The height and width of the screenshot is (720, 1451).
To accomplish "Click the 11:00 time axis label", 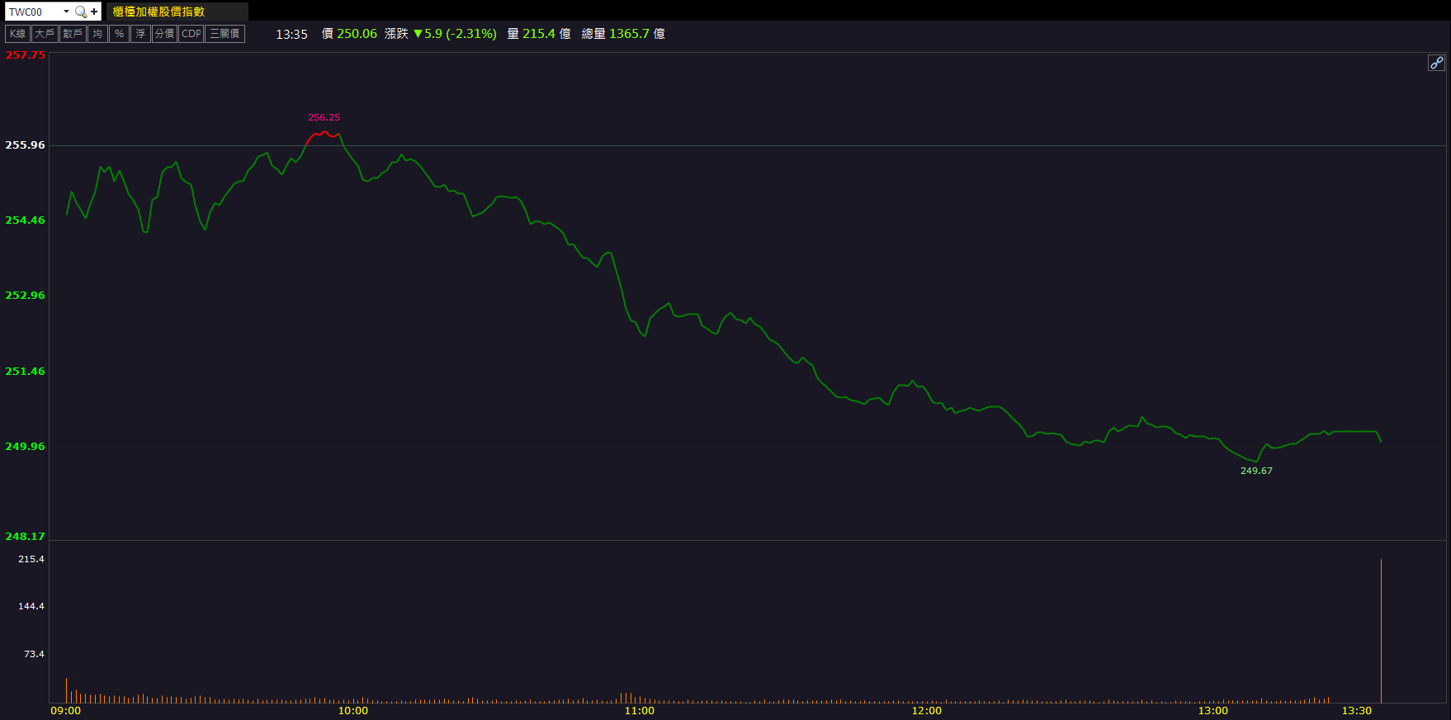I will click(x=639, y=711).
